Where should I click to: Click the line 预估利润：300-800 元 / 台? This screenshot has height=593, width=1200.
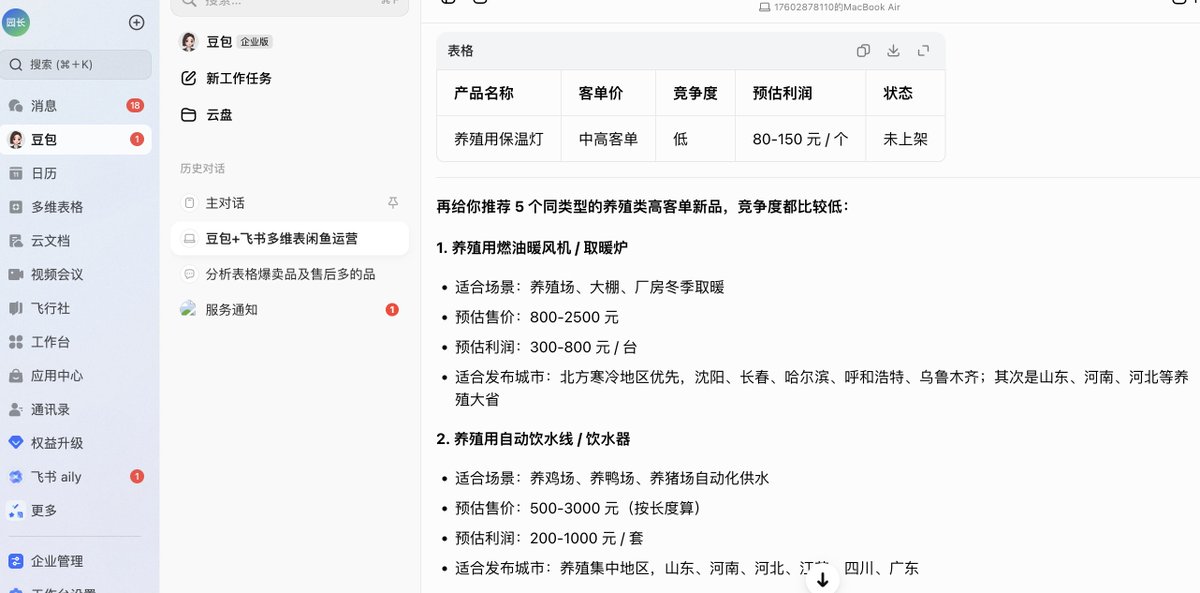[546, 347]
